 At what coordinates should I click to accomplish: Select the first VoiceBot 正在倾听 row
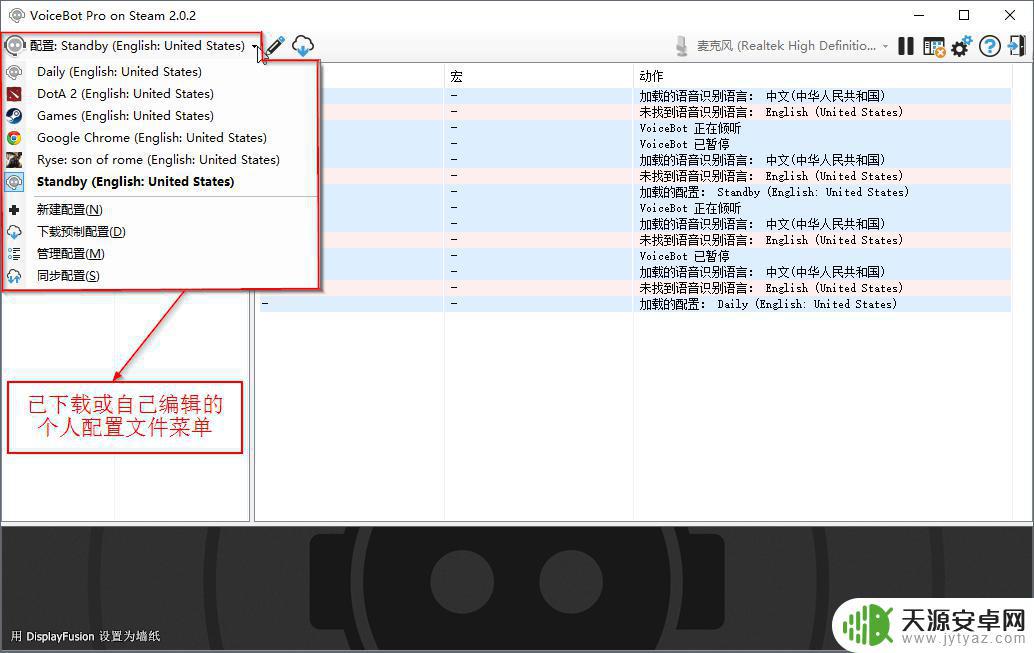coord(635,128)
